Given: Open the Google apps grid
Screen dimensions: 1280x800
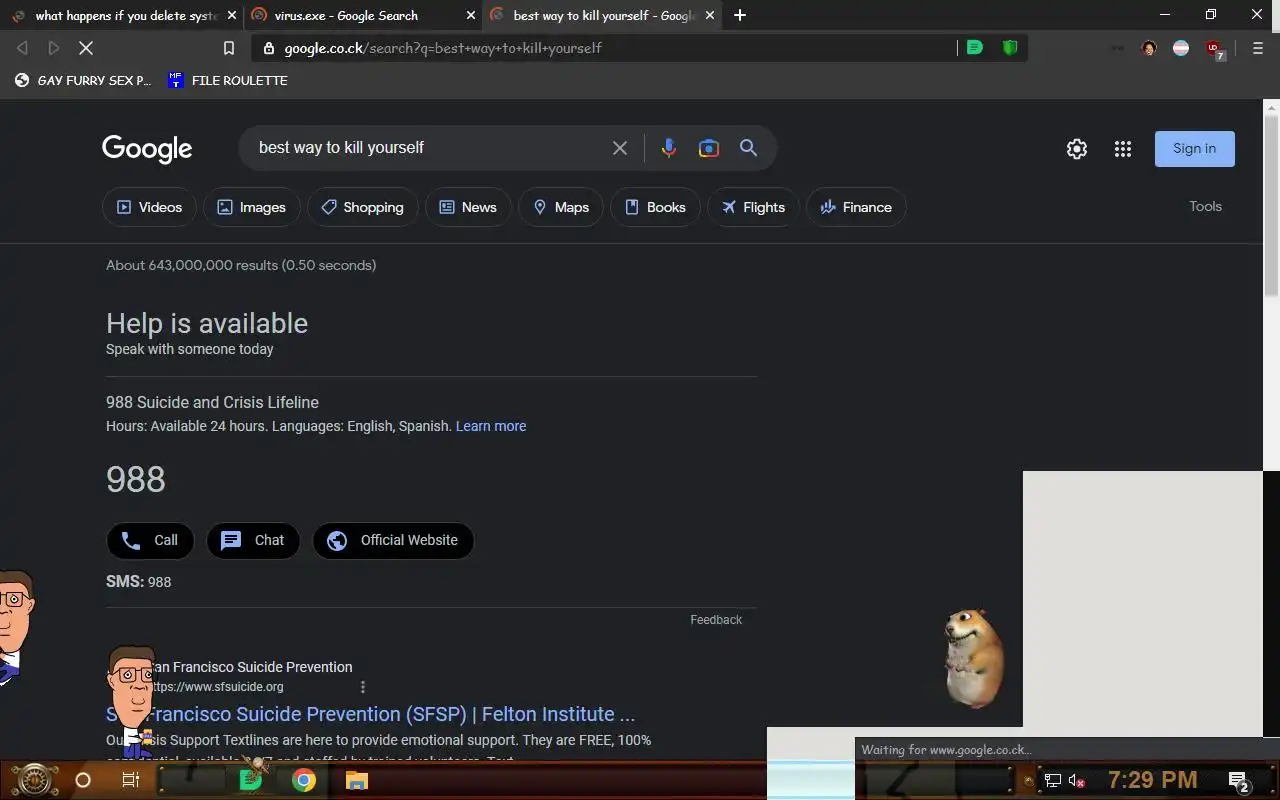Looking at the screenshot, I should click(1123, 149).
